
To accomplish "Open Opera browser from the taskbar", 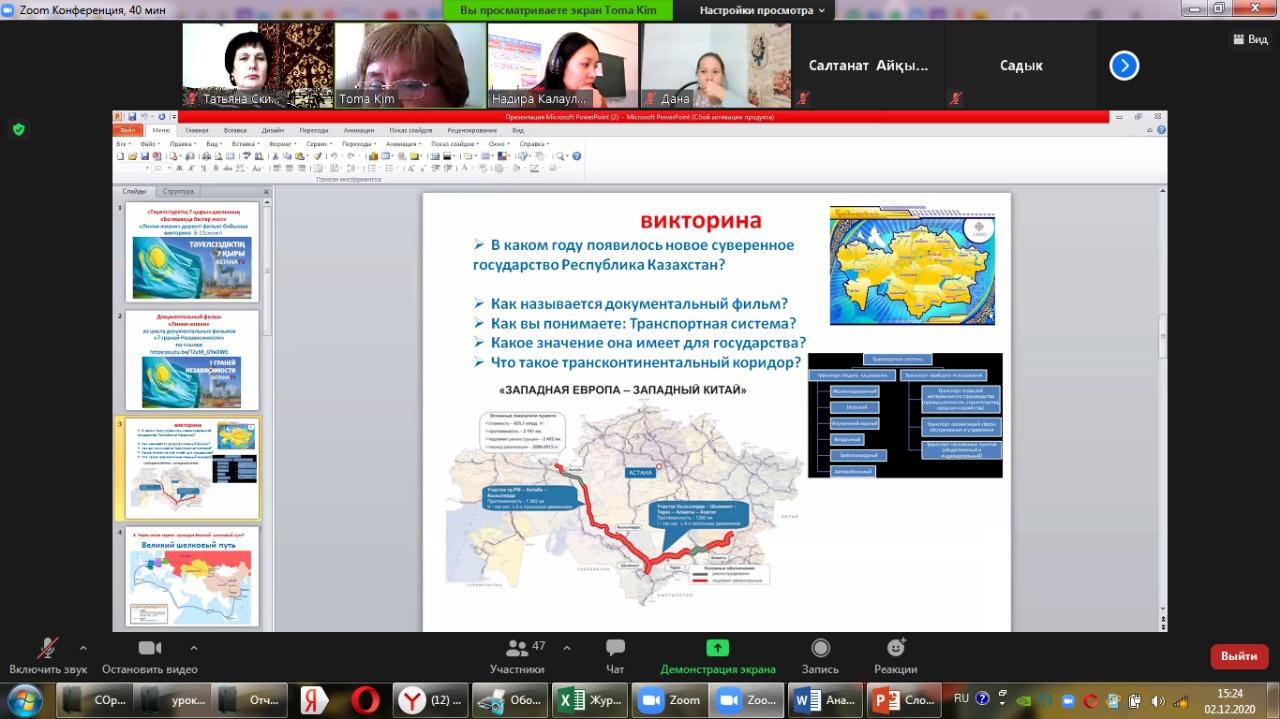I will pyautogui.click(x=366, y=700).
